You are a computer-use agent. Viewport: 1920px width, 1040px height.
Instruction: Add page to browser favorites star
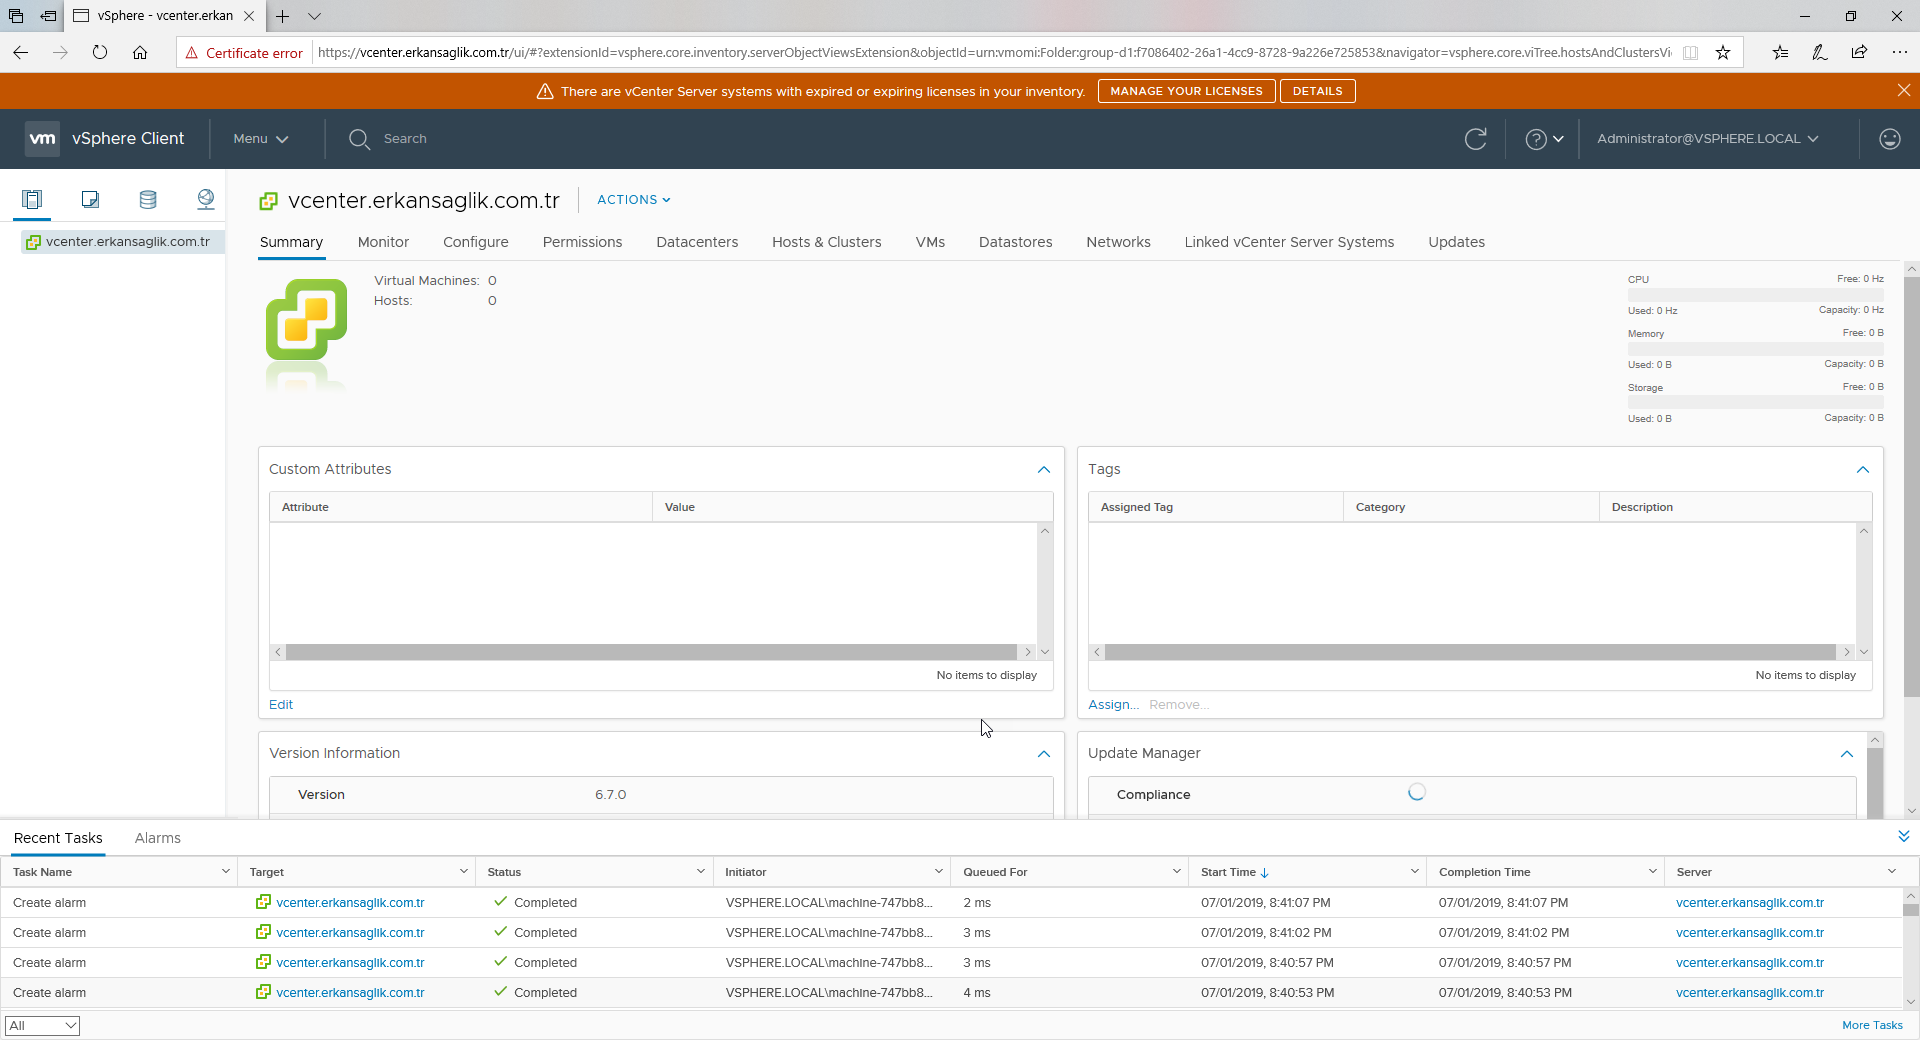1723,52
